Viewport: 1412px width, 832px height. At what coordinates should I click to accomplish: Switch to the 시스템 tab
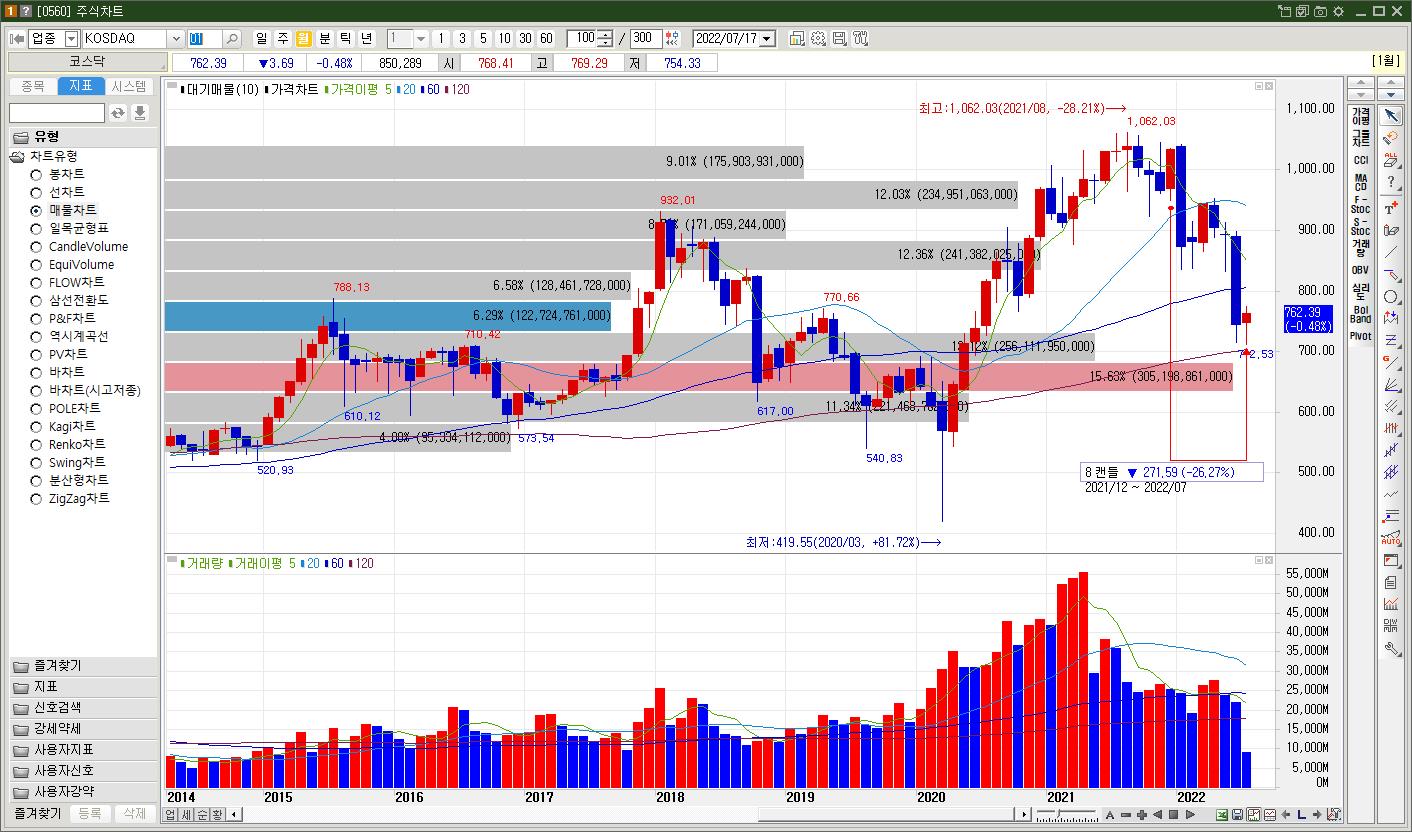[x=129, y=87]
